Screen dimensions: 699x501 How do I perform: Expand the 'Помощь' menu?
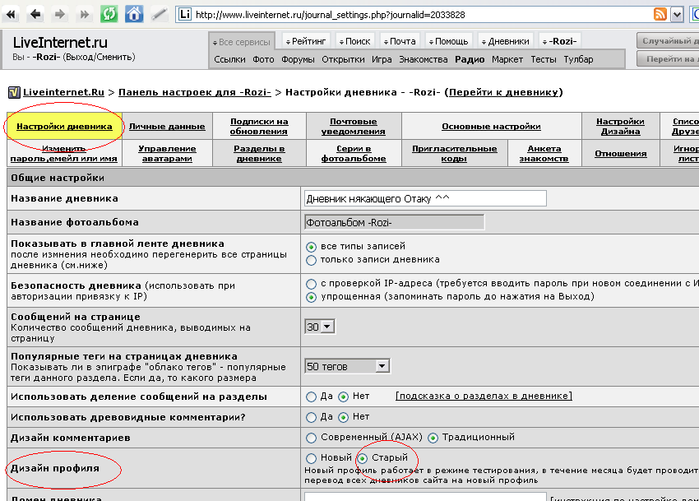click(x=448, y=41)
